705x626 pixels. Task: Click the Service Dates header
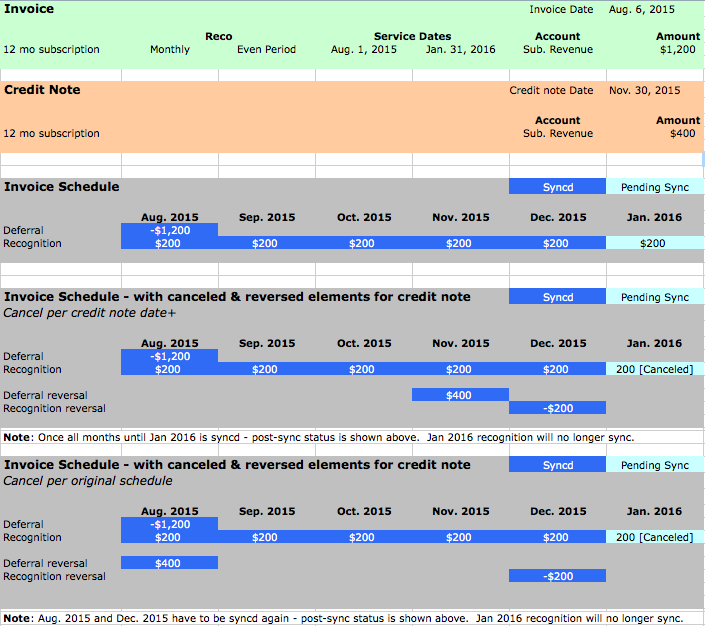tap(412, 36)
